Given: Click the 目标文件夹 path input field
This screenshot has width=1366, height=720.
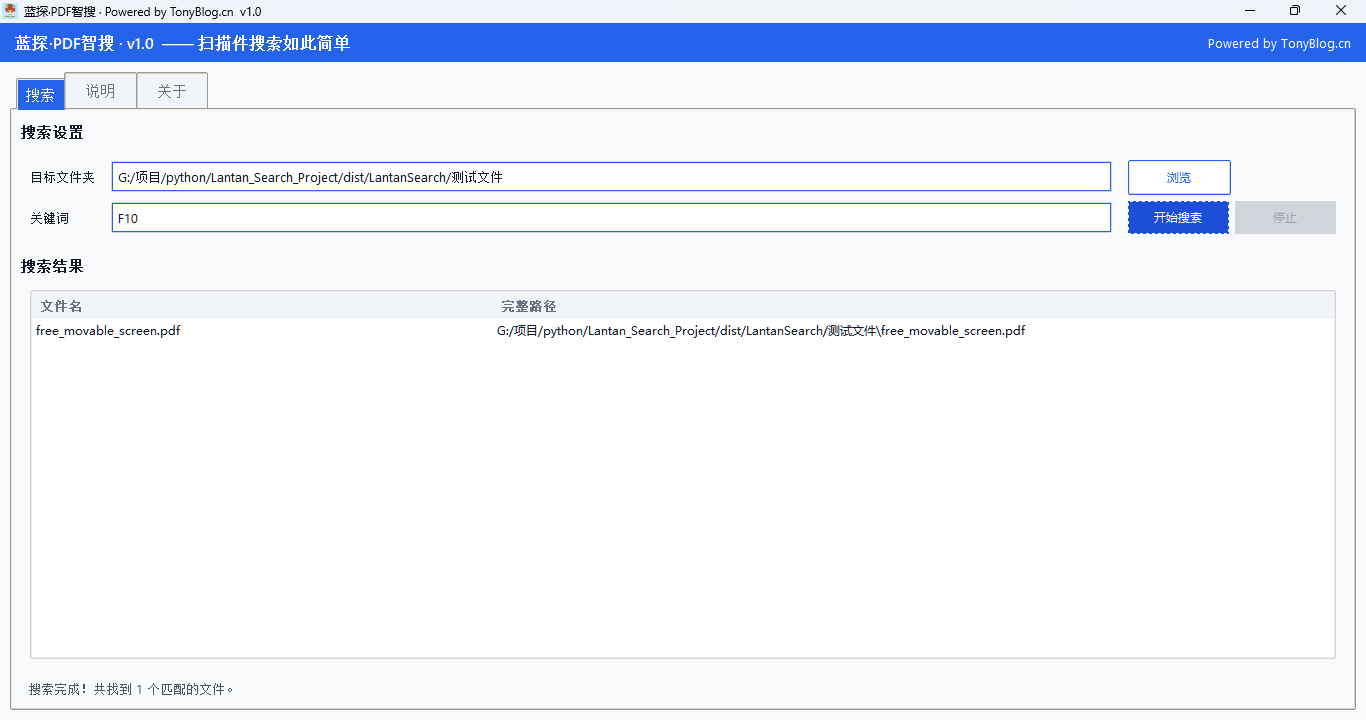Looking at the screenshot, I should pos(610,177).
